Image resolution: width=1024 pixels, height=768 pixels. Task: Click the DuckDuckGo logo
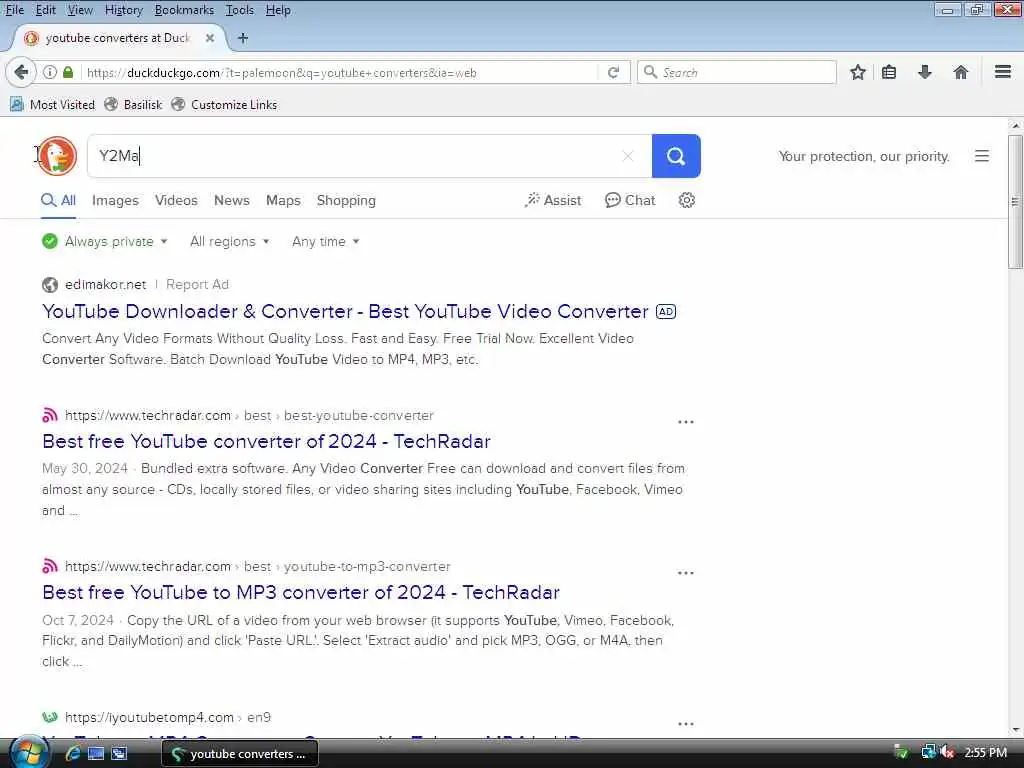tap(57, 155)
